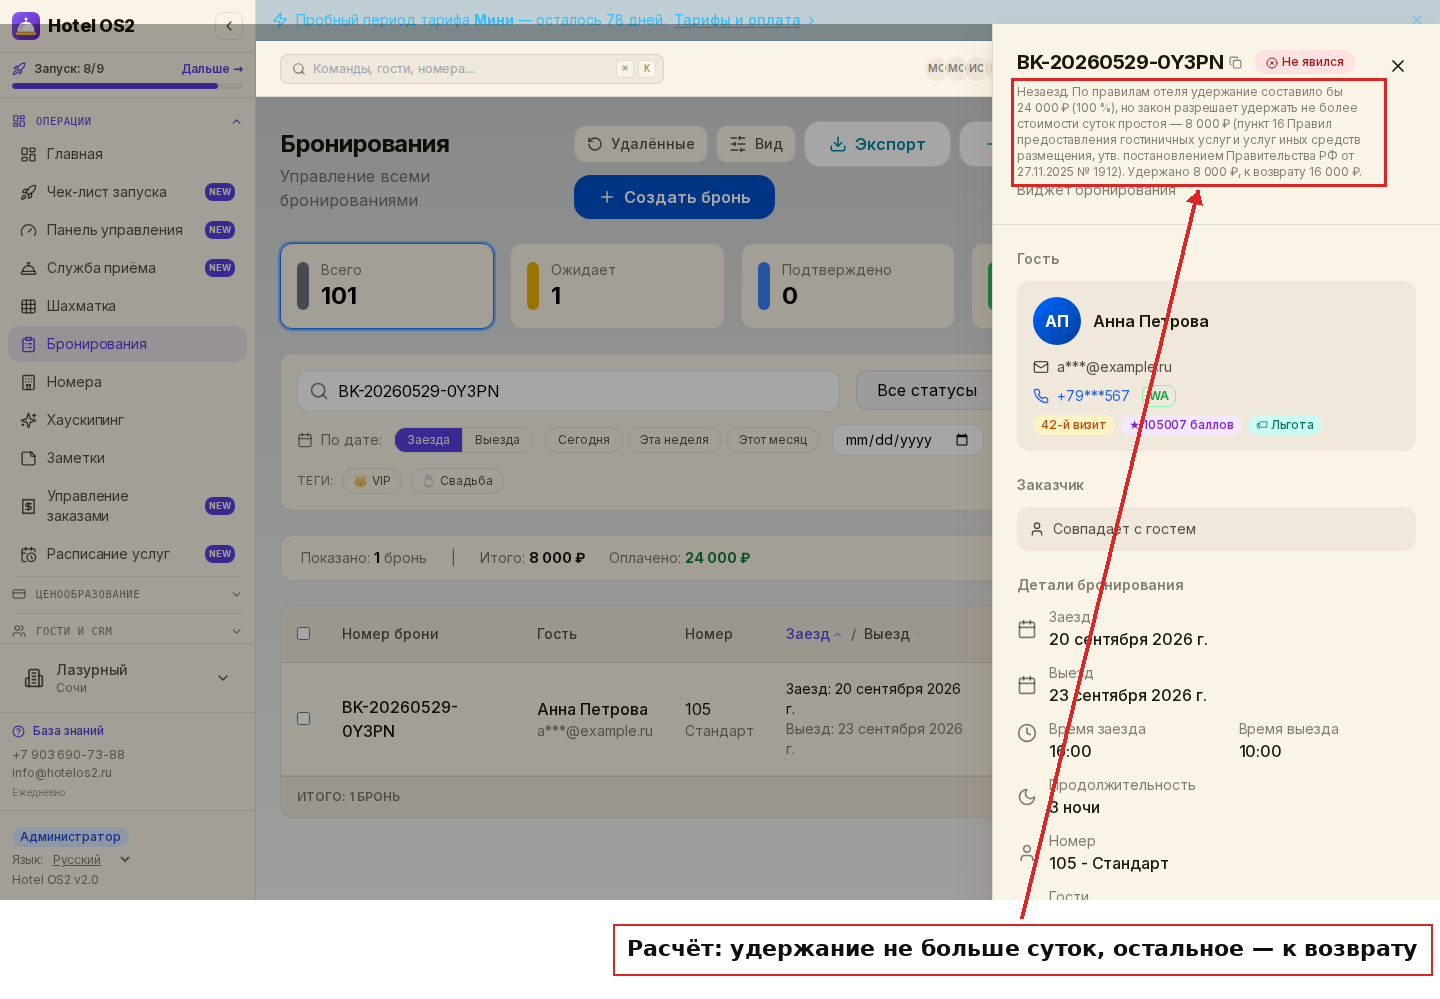
Task: Close the booking details panel
Action: click(x=1398, y=66)
